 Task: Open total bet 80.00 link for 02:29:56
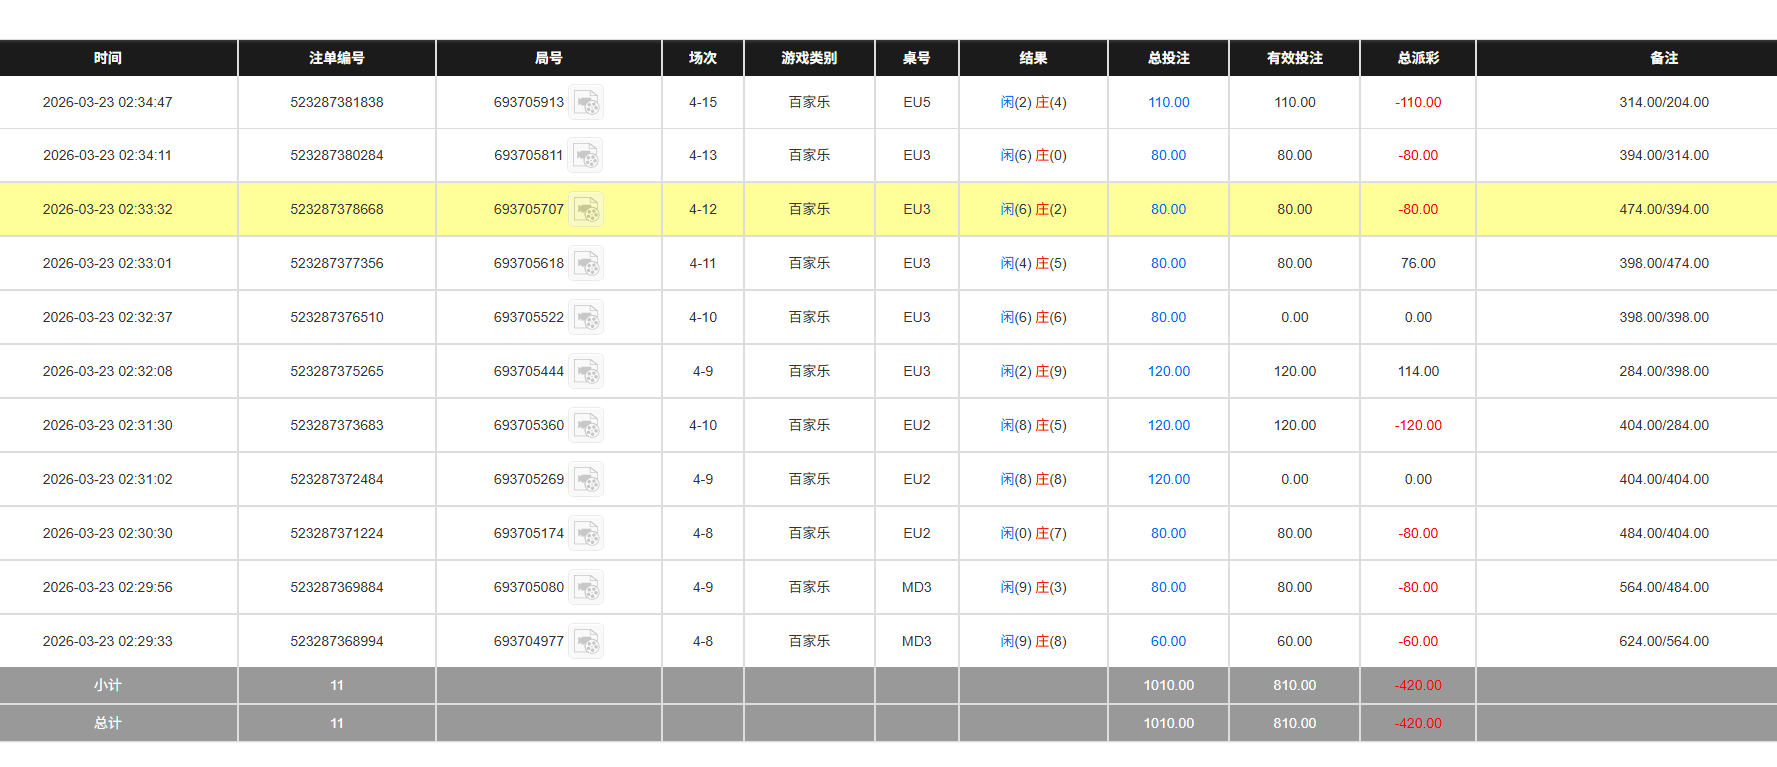coord(1168,587)
